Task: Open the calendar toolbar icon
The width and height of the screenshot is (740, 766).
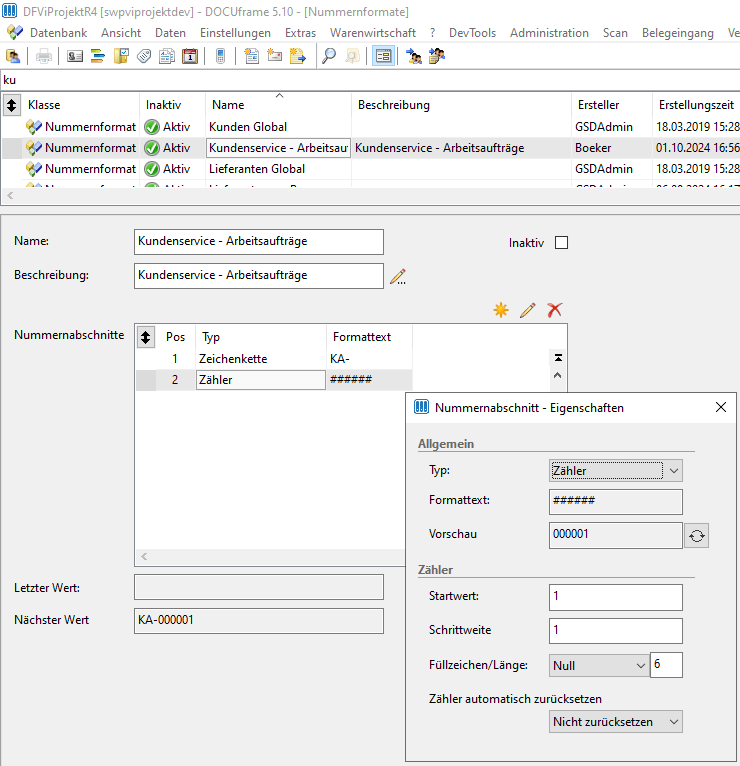Action: [190, 57]
